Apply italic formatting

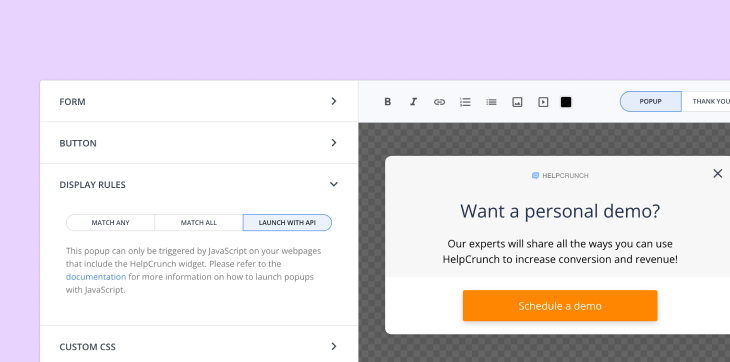pos(413,102)
